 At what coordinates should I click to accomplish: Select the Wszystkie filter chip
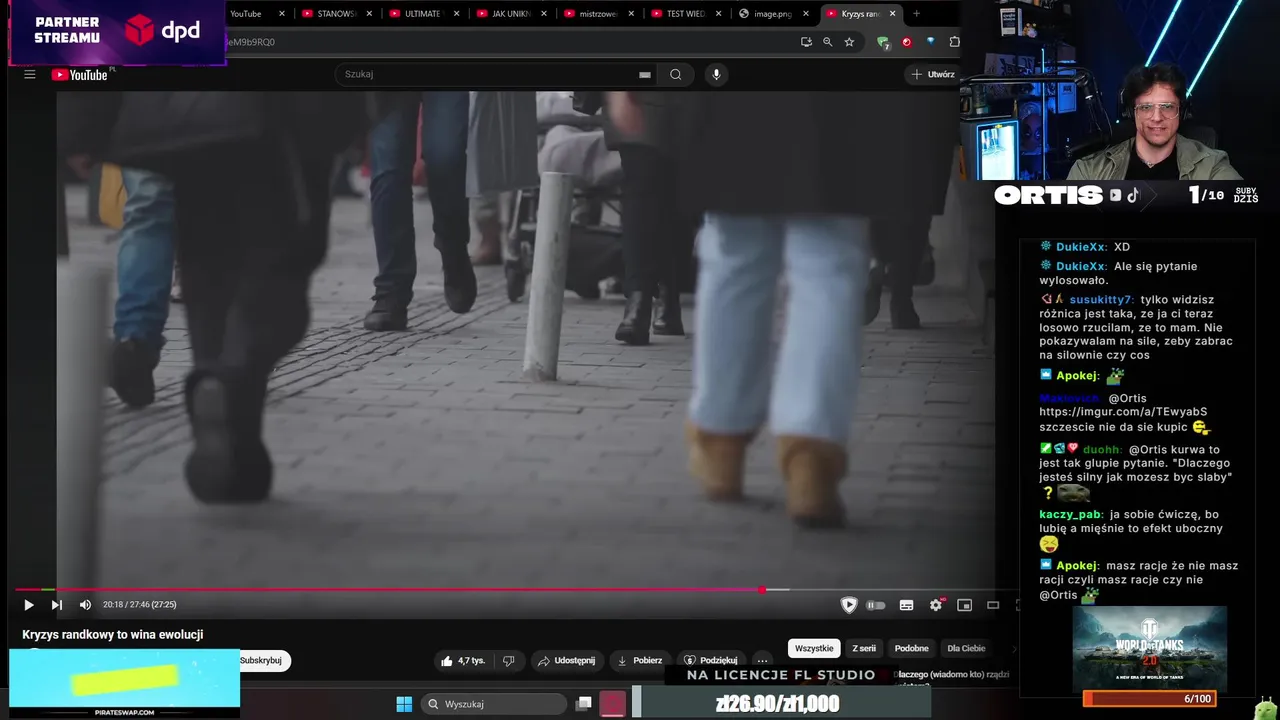[814, 648]
